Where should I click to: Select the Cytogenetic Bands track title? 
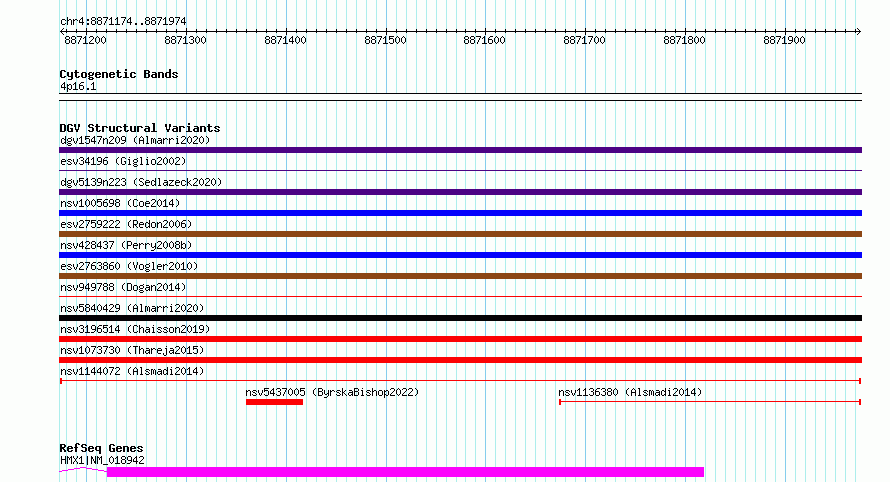(x=119, y=74)
